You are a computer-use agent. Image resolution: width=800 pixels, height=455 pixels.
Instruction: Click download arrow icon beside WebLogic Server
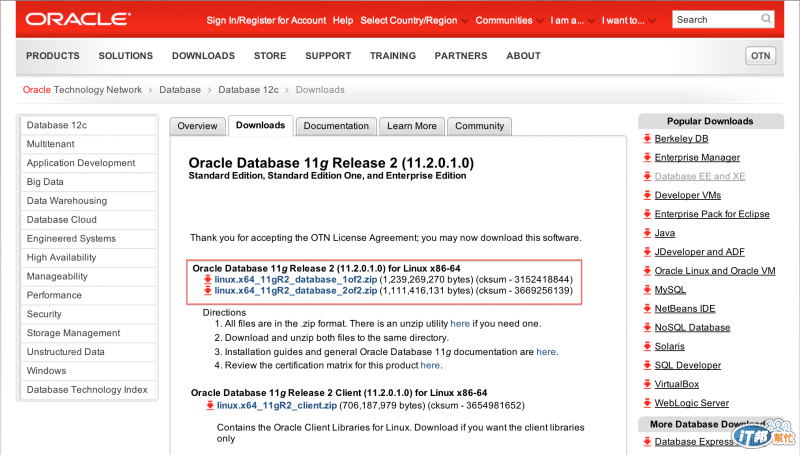click(647, 402)
